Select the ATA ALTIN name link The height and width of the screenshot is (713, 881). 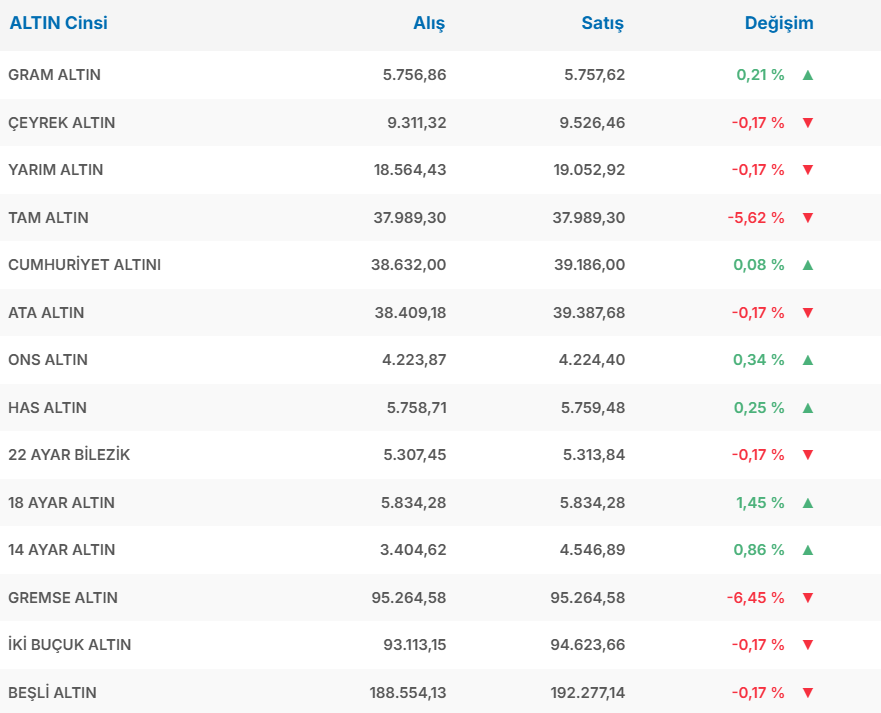click(x=46, y=313)
